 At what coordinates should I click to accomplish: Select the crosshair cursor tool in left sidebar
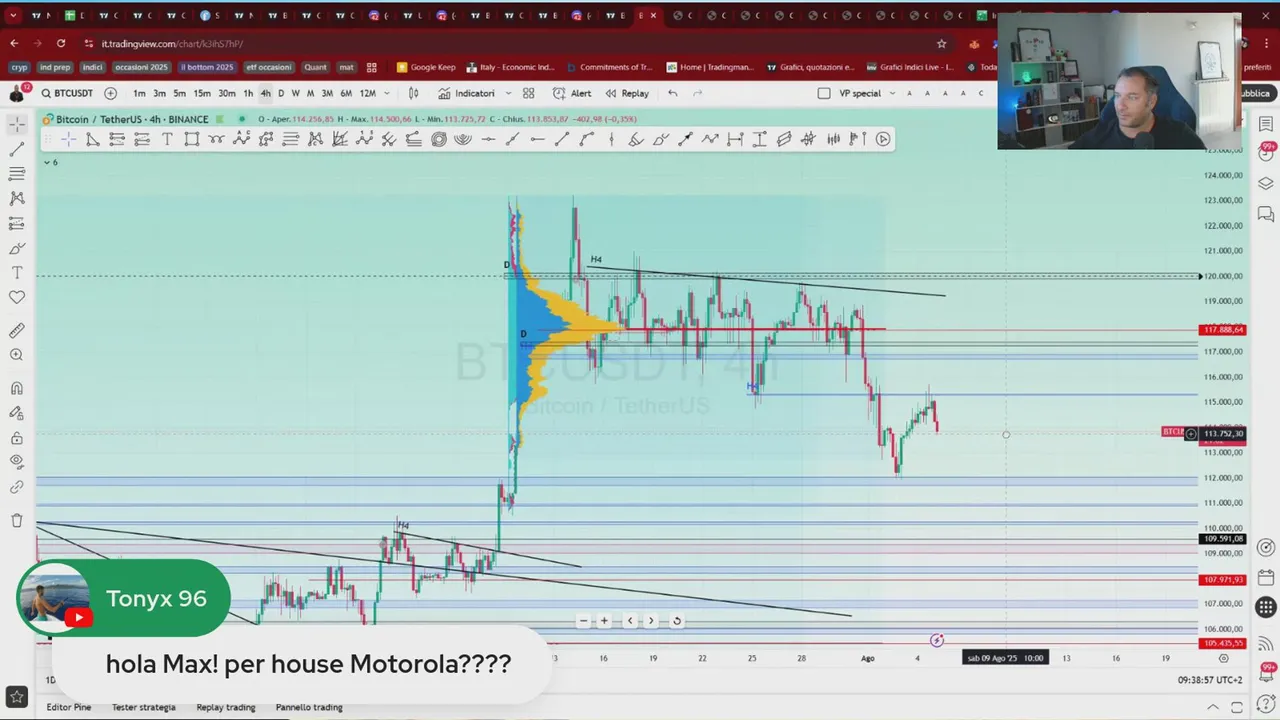[x=17, y=125]
